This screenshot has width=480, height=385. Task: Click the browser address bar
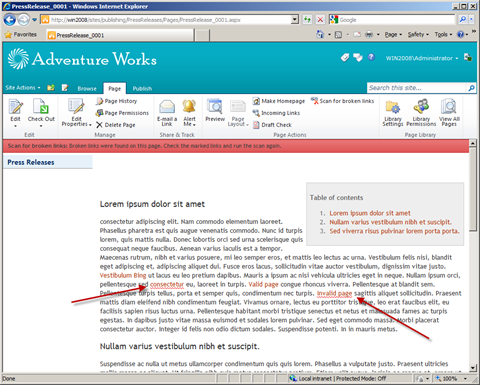coord(170,20)
